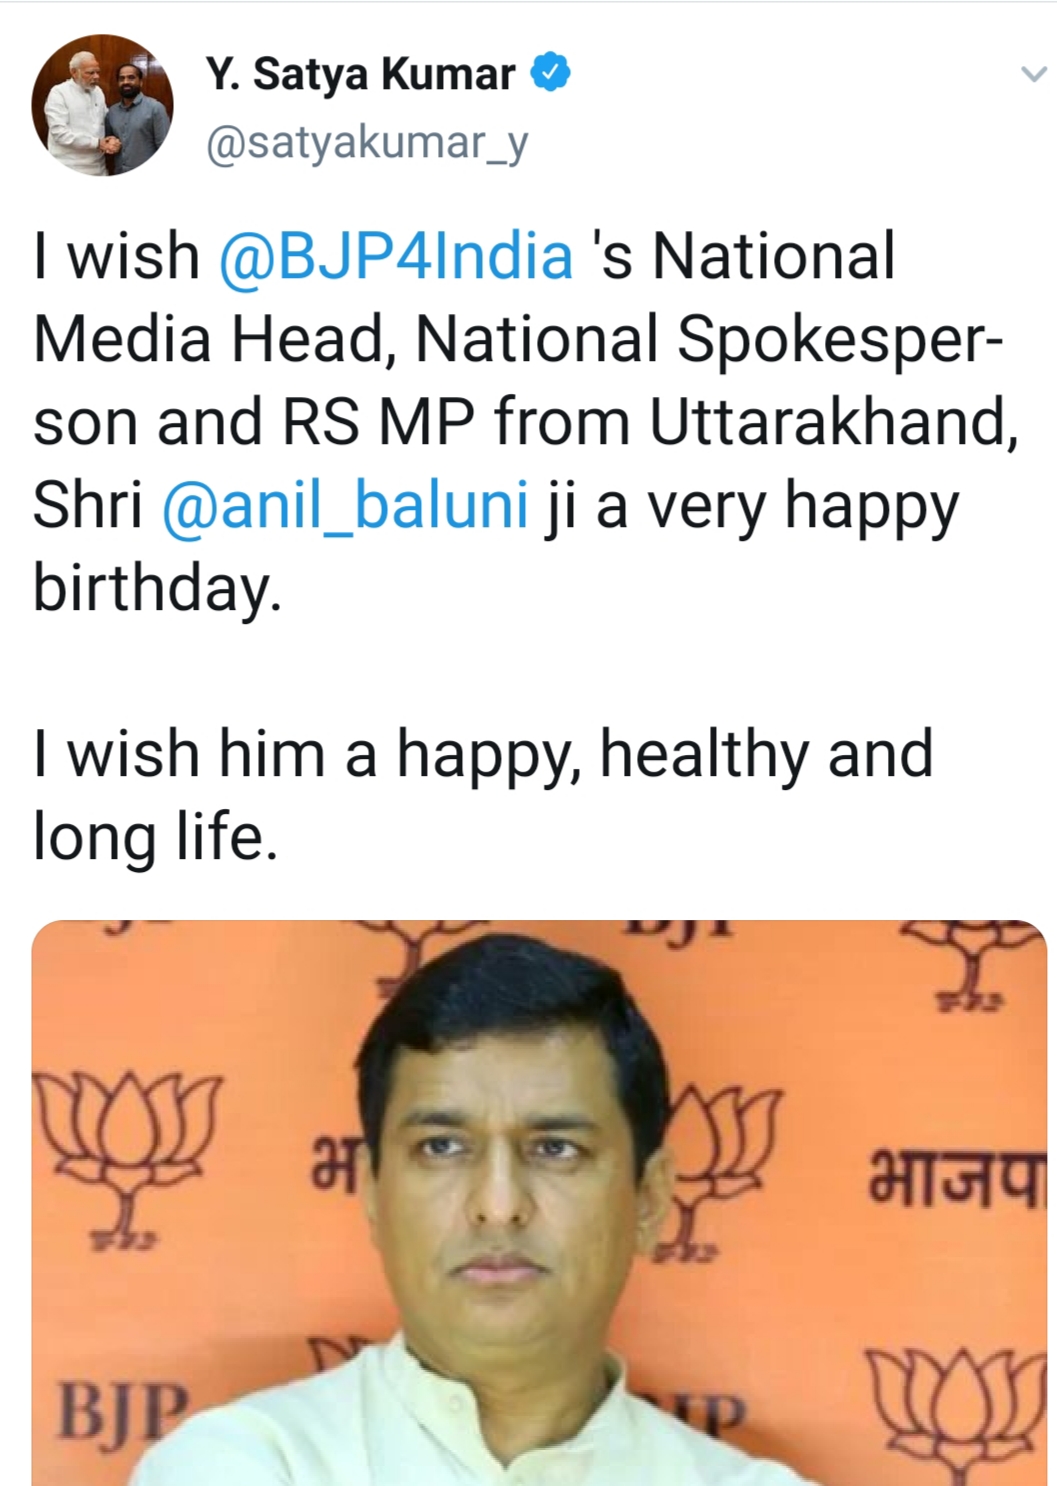
Task: Open Y. Satya Kumar's profile picture
Action: 102,106
